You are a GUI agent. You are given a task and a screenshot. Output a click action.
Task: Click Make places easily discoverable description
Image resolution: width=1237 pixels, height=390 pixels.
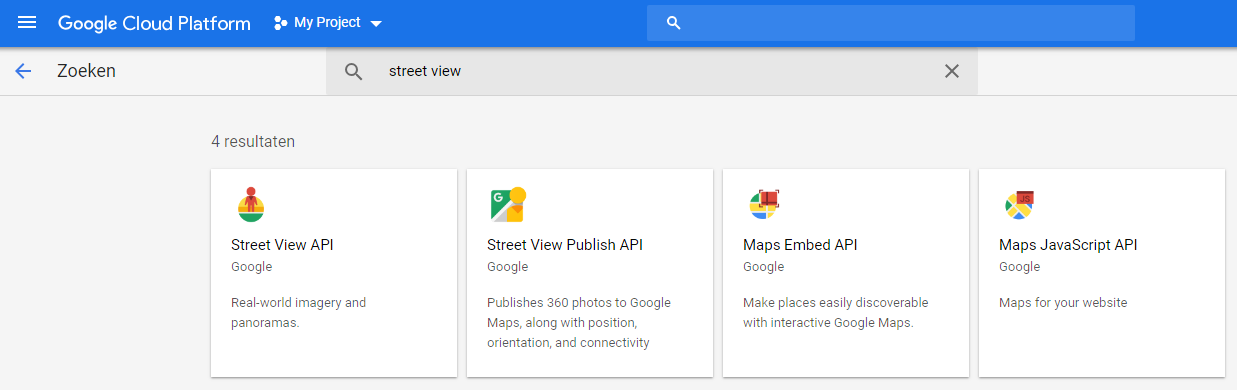tap(836, 312)
